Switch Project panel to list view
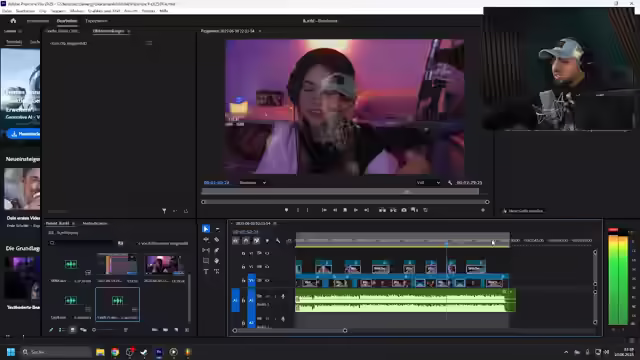This screenshot has width=640, height=360. pos(62,330)
